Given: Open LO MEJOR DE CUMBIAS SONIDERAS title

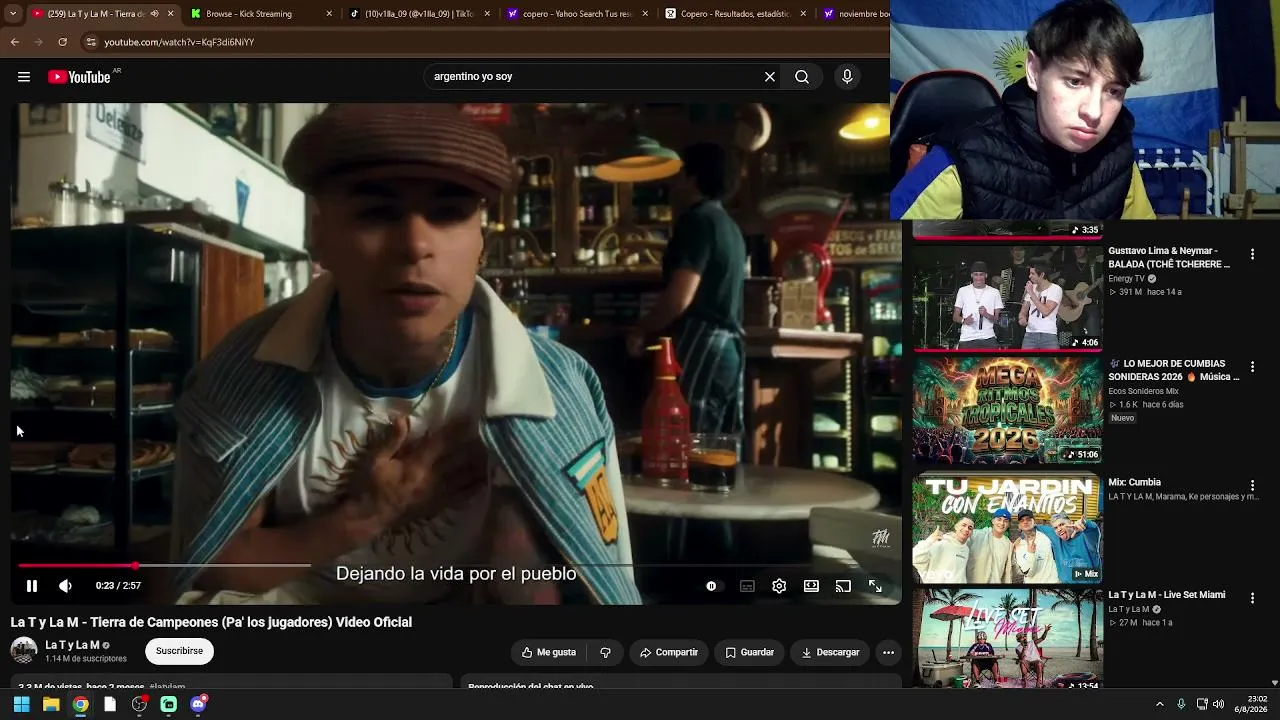Looking at the screenshot, I should [1174, 370].
